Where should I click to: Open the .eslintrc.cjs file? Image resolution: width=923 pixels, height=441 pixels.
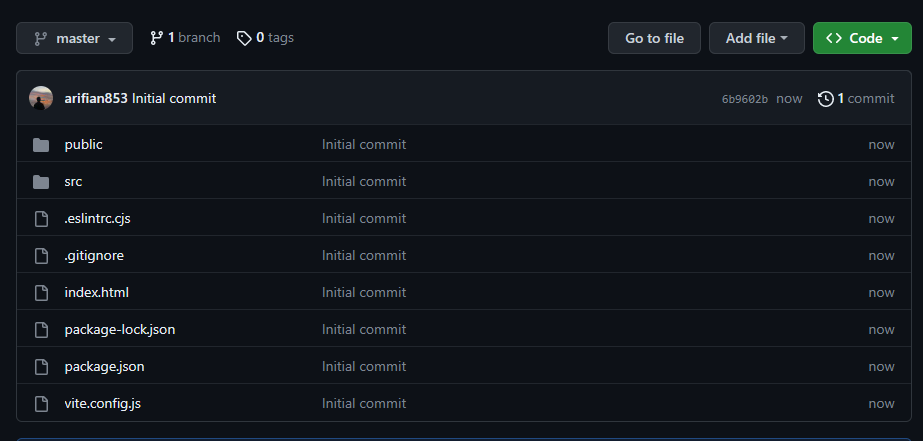tap(97, 218)
